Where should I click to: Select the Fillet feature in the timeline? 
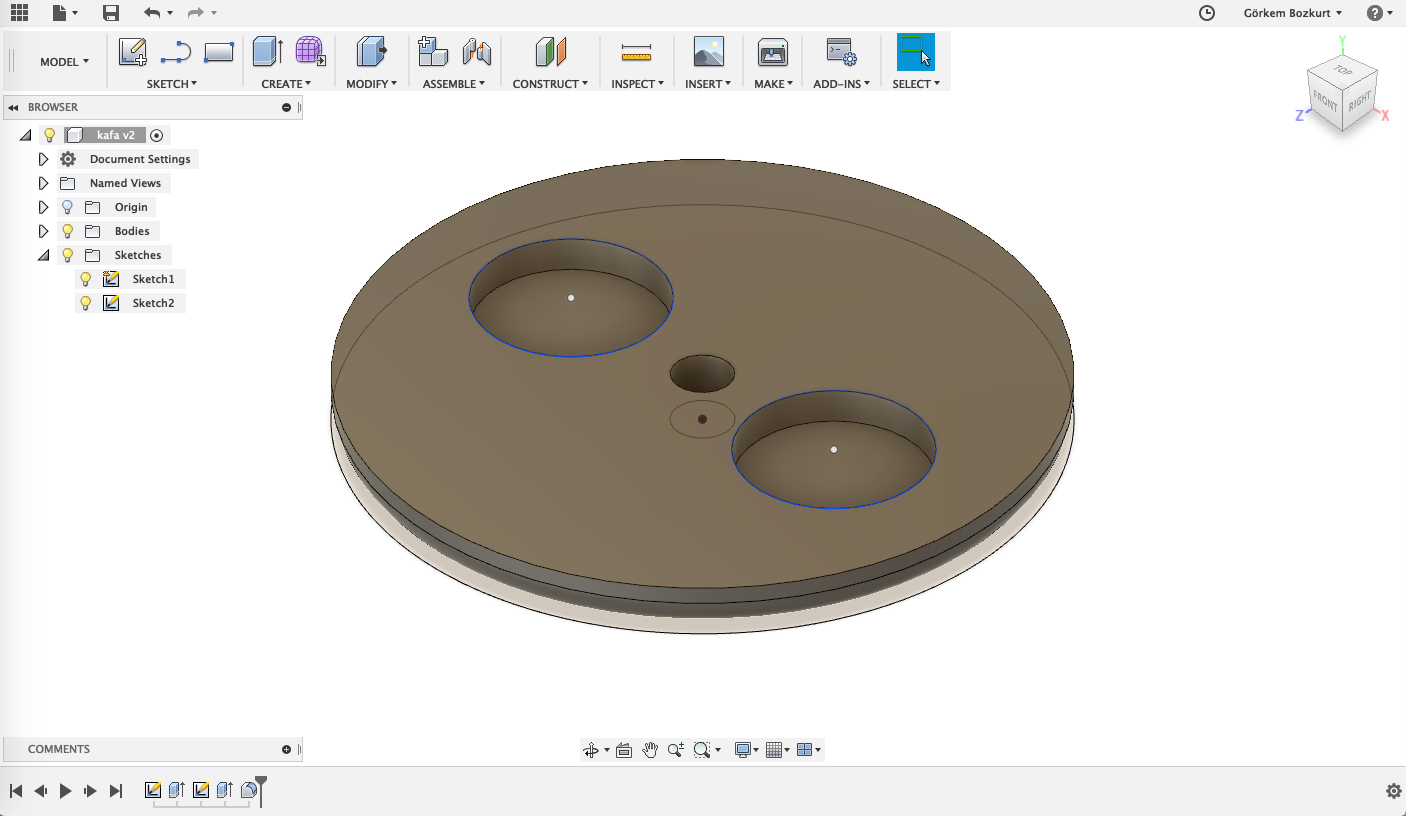point(249,790)
